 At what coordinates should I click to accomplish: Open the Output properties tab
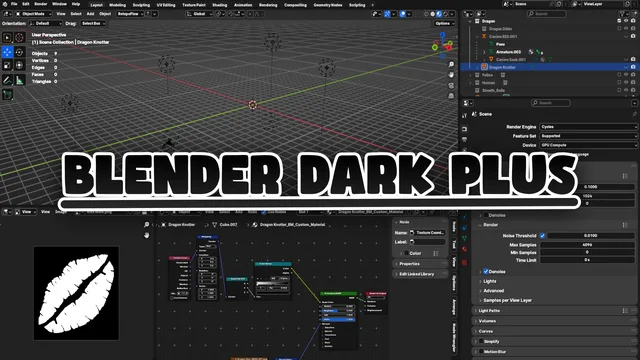[464, 140]
